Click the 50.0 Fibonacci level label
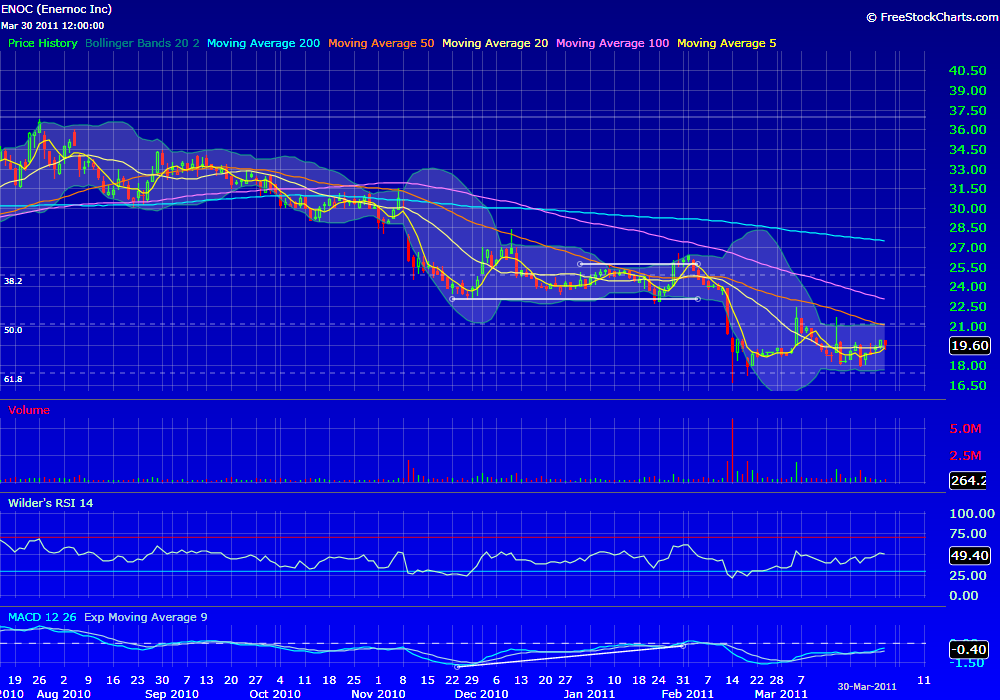 pos(13,330)
